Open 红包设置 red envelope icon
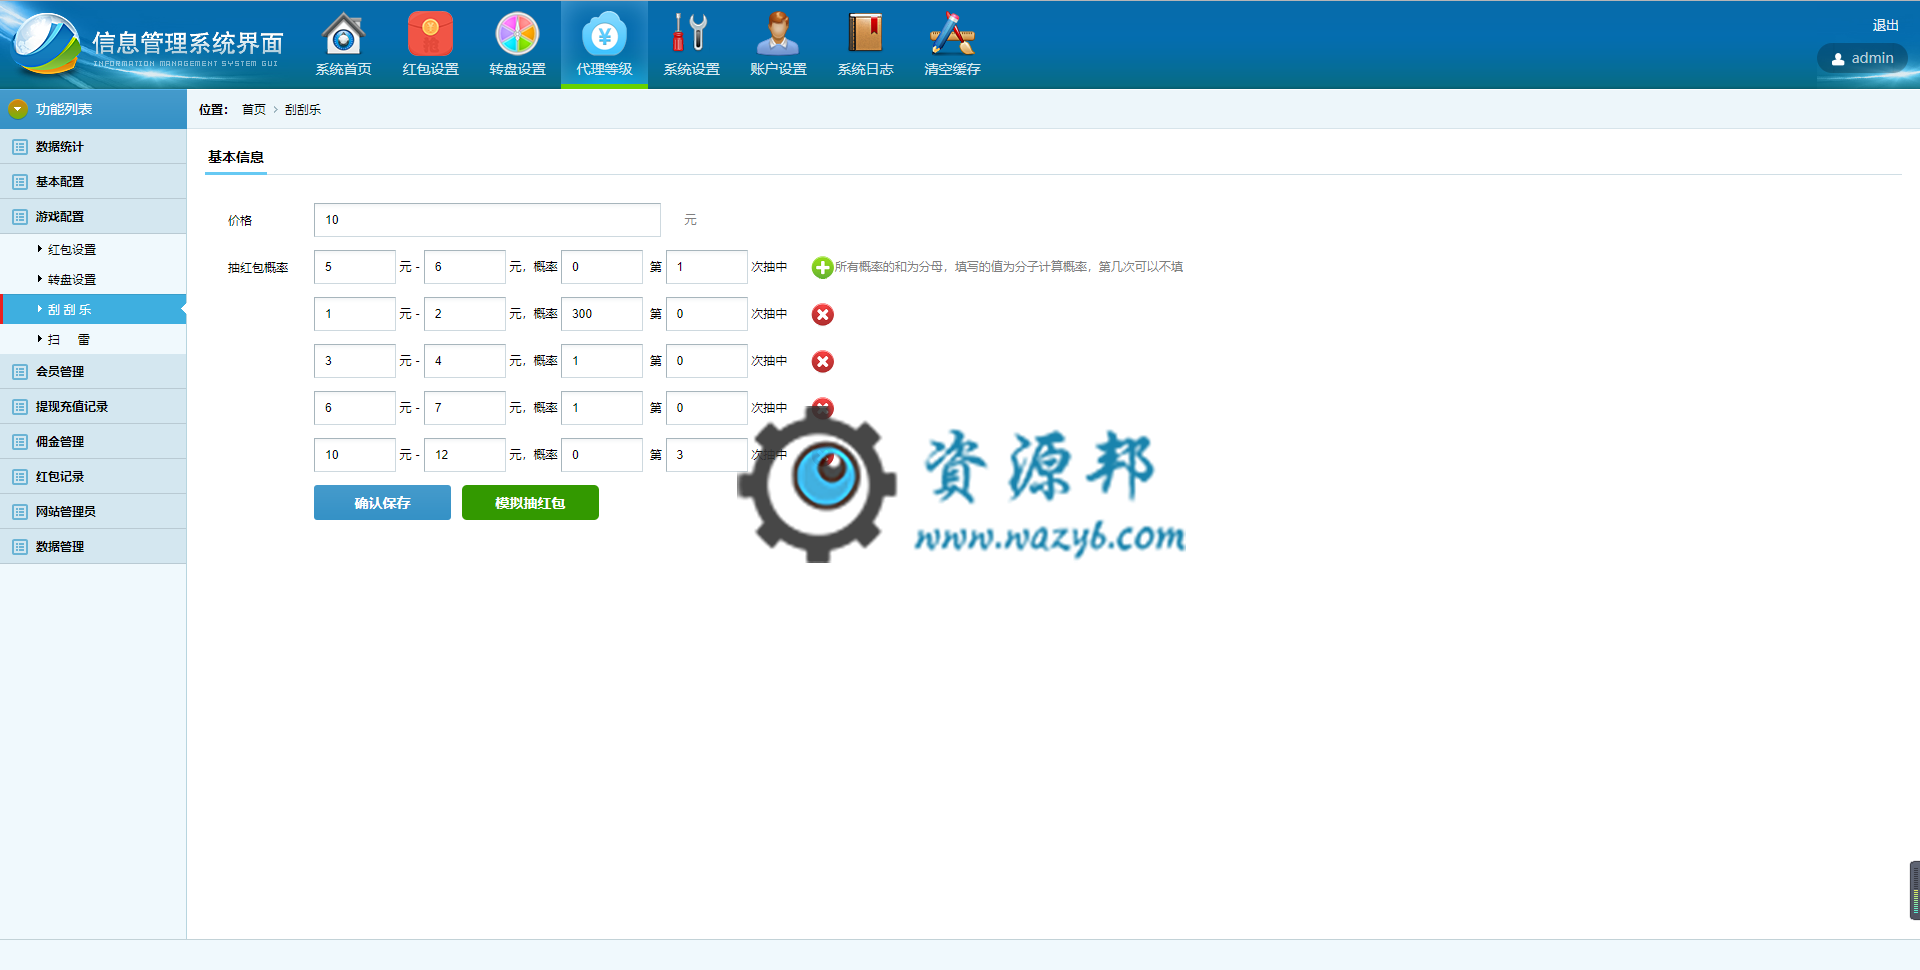 point(430,34)
